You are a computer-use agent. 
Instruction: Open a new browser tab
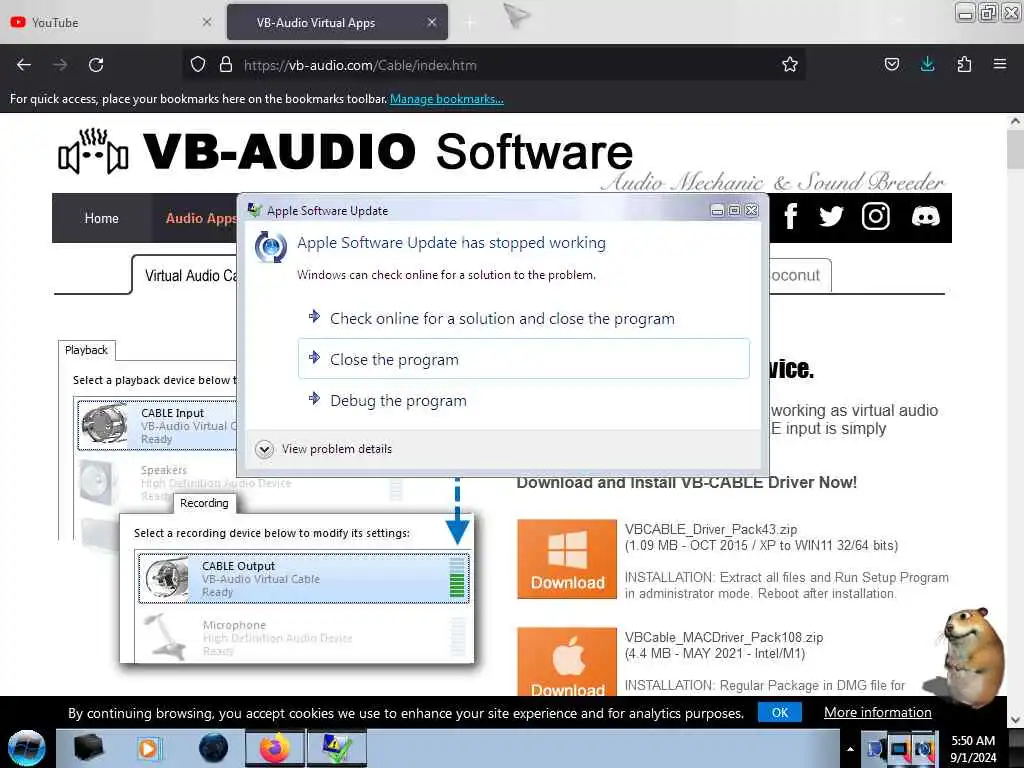click(x=470, y=23)
